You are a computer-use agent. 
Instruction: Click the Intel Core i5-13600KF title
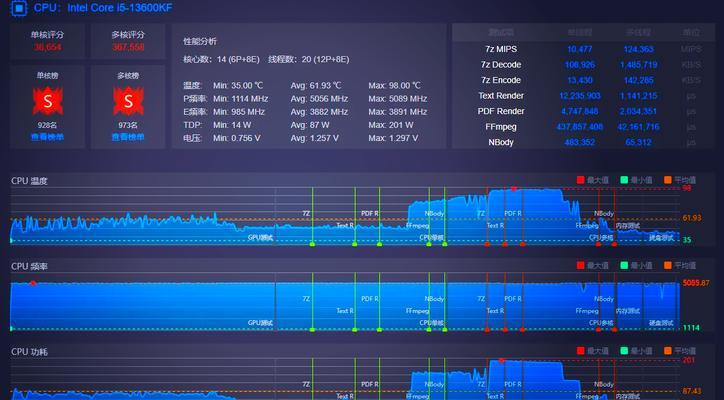tap(120, 8)
